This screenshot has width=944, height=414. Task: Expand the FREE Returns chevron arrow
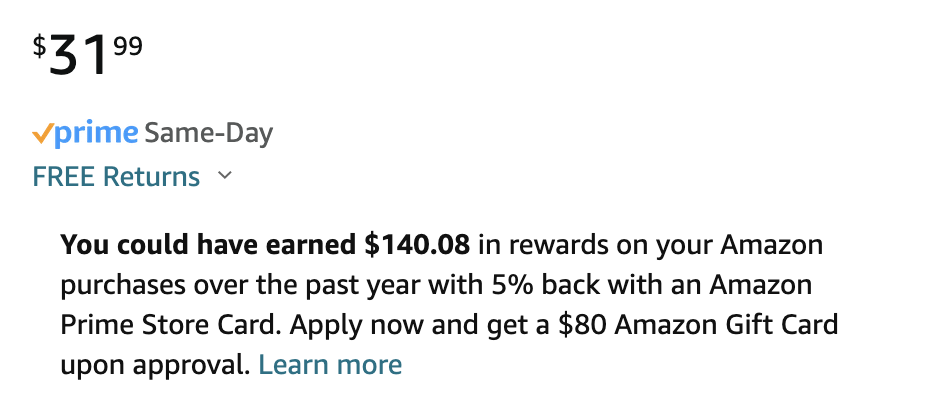[x=225, y=176]
